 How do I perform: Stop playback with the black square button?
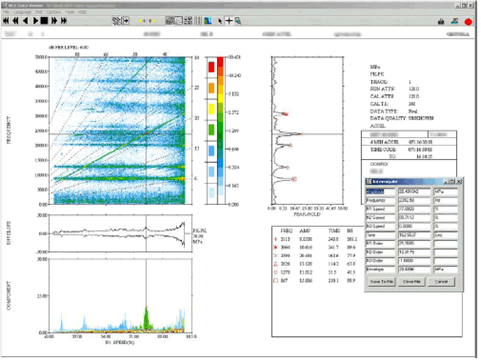point(44,21)
